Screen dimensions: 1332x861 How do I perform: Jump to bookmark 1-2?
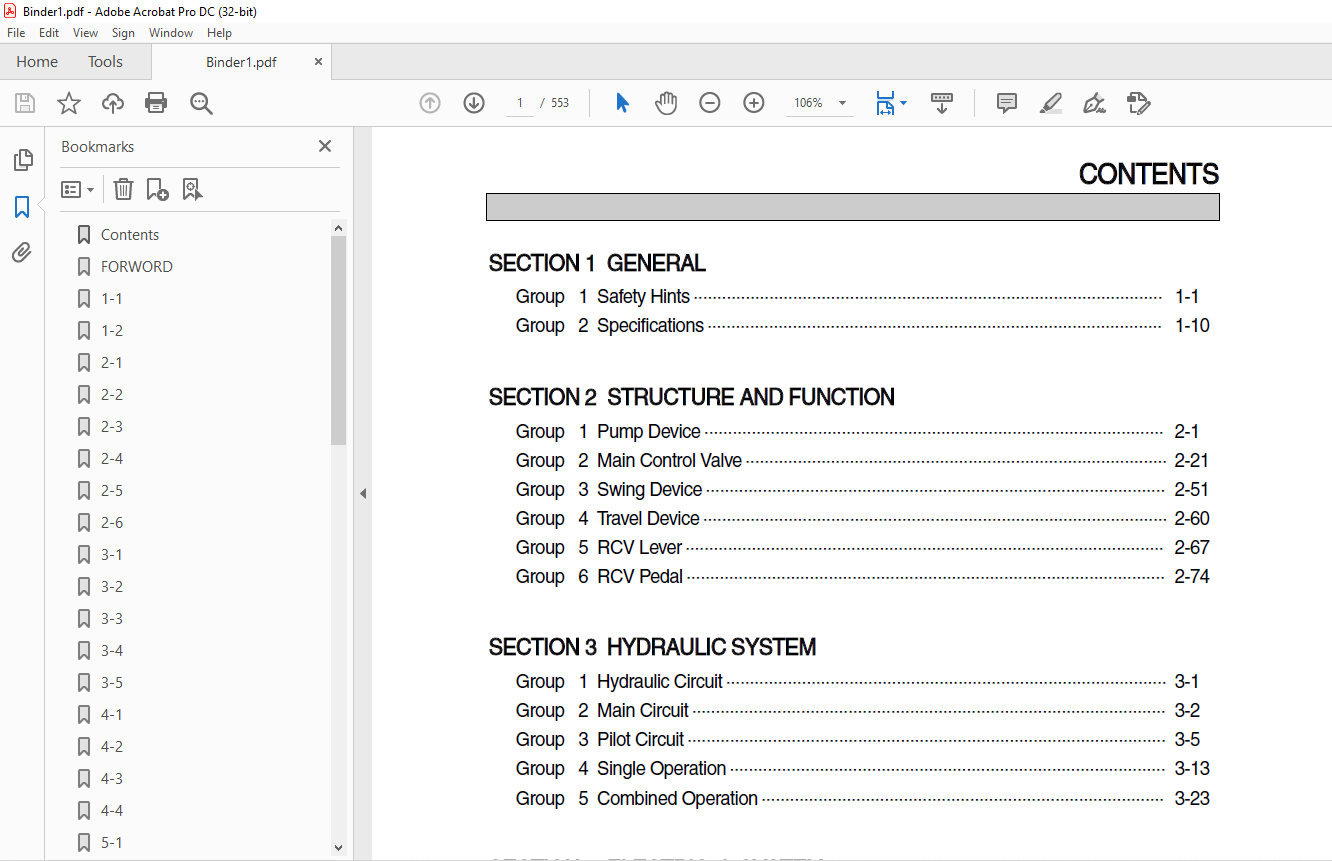coord(112,331)
